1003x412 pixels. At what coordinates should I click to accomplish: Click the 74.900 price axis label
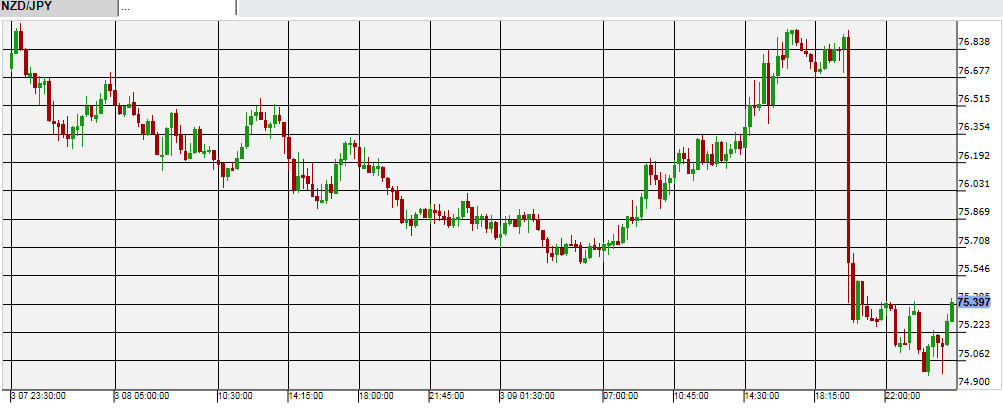coord(974,381)
